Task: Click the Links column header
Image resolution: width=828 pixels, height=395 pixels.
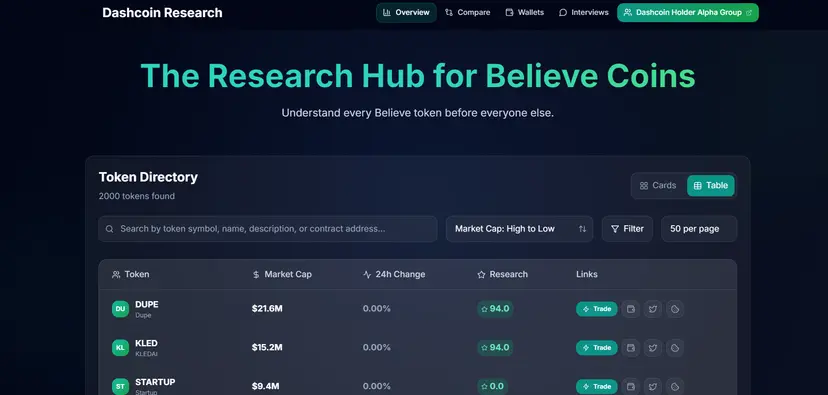Action: coord(587,275)
